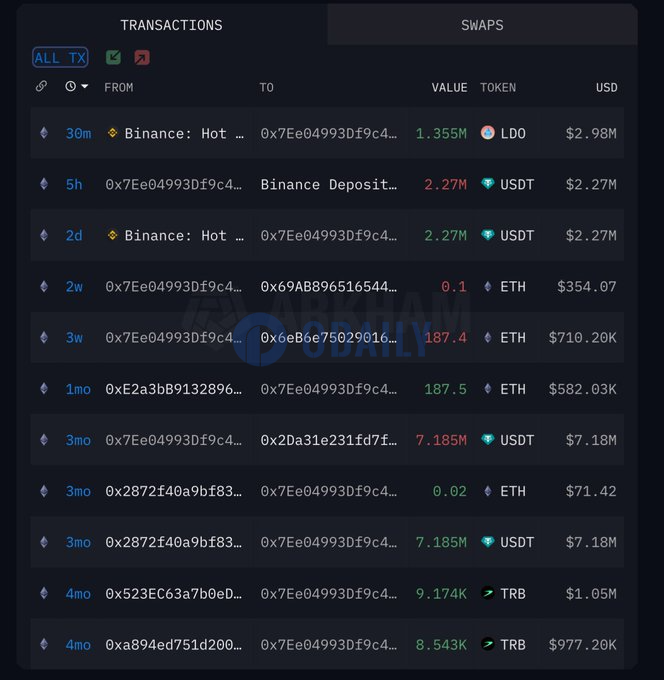
Task: Open the 2d transaction timestamp link
Action: coord(74,235)
